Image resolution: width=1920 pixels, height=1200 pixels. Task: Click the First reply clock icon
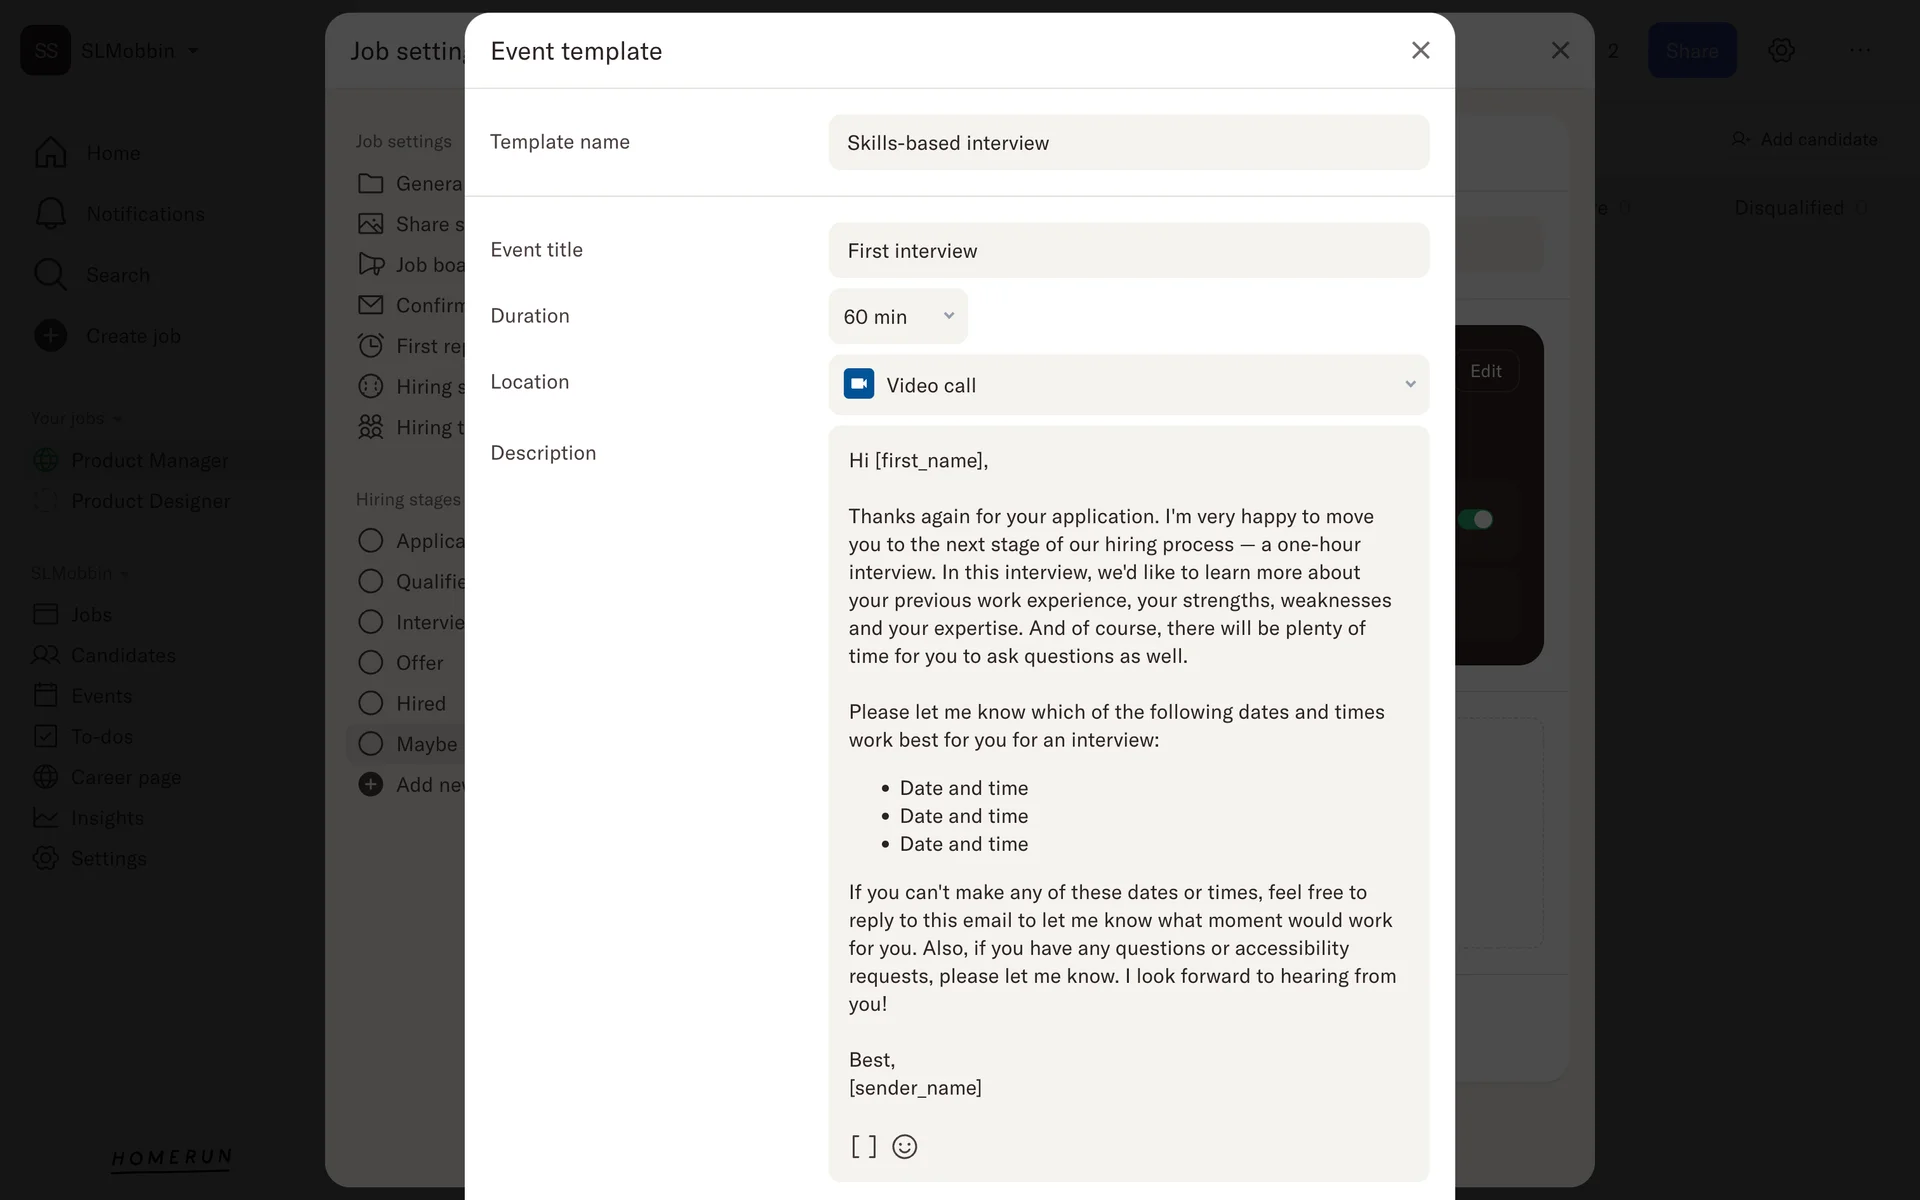[371, 346]
